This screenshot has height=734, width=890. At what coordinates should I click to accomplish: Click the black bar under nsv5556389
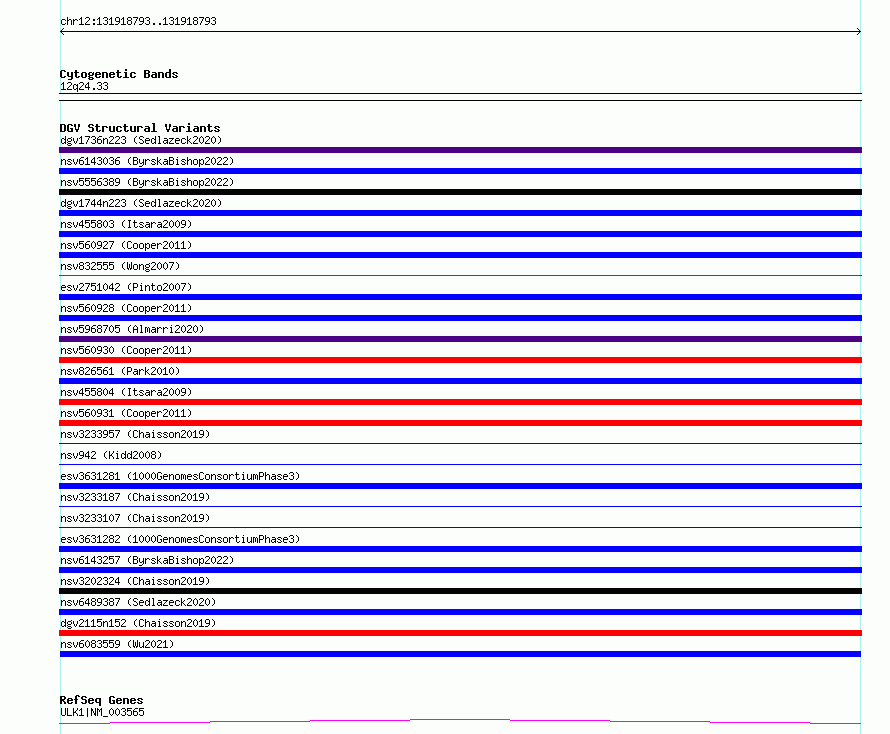click(x=460, y=192)
